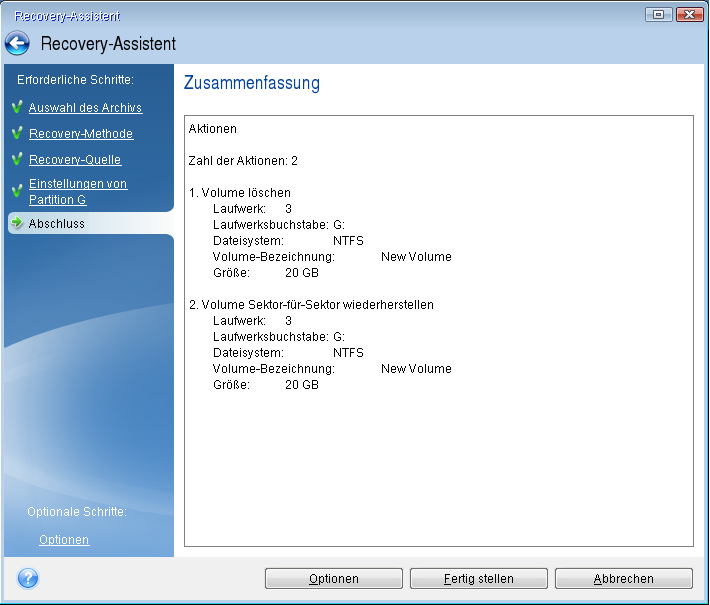Close the Recovery-Assistent window
Viewport: 710px width, 605px height.
coord(688,15)
